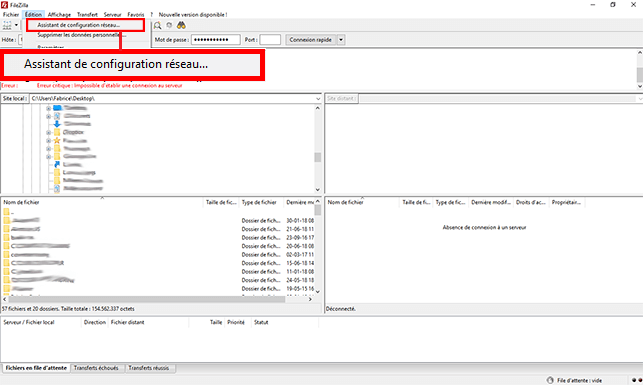Click the local file list horizontal scrollbar

146,299
